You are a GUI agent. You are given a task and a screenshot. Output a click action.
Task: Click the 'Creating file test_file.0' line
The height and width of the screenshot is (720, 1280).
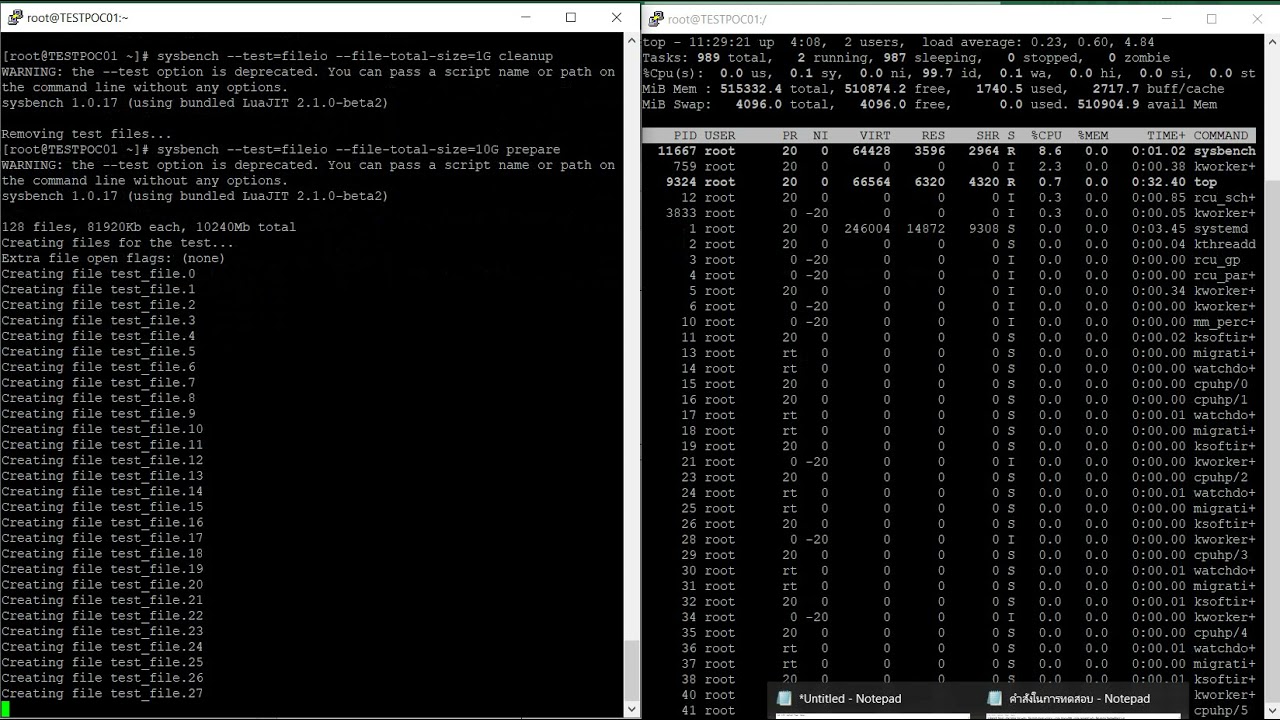tap(98, 274)
